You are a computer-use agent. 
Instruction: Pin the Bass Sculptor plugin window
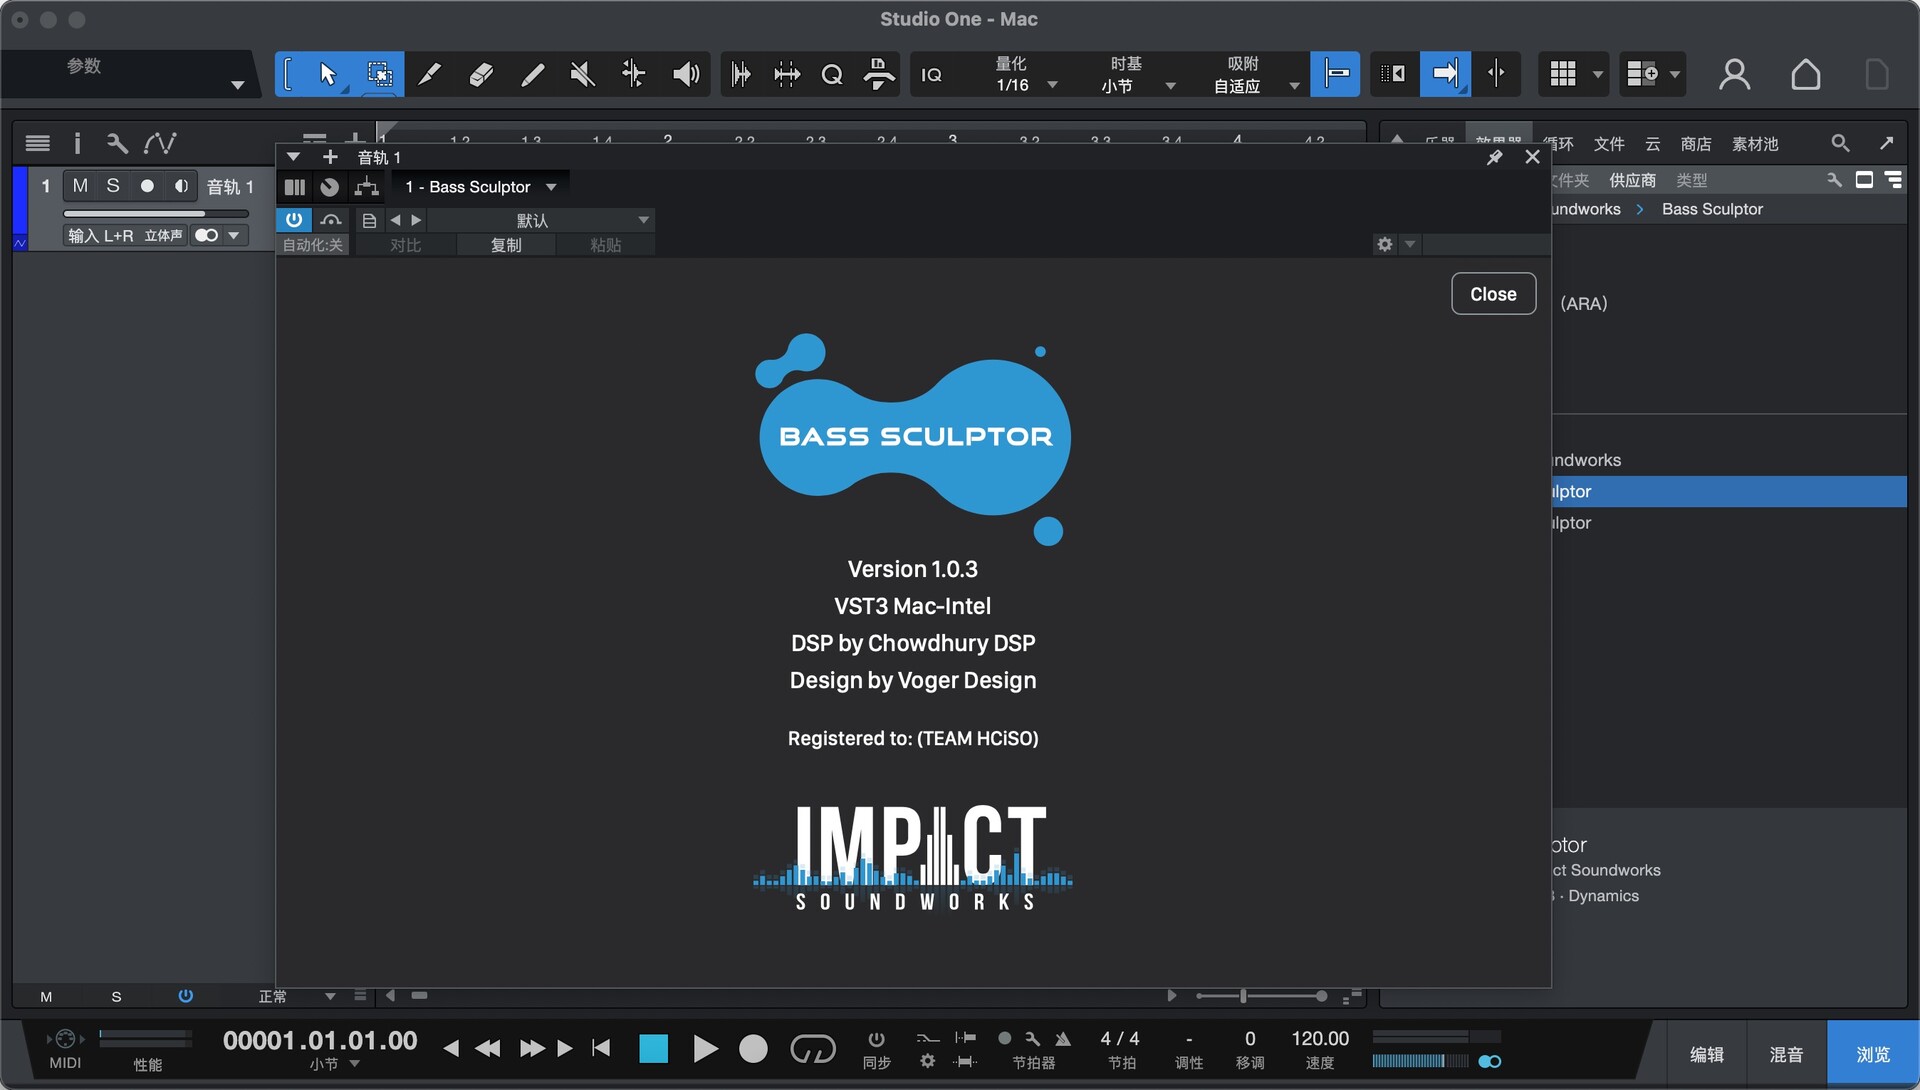1495,157
